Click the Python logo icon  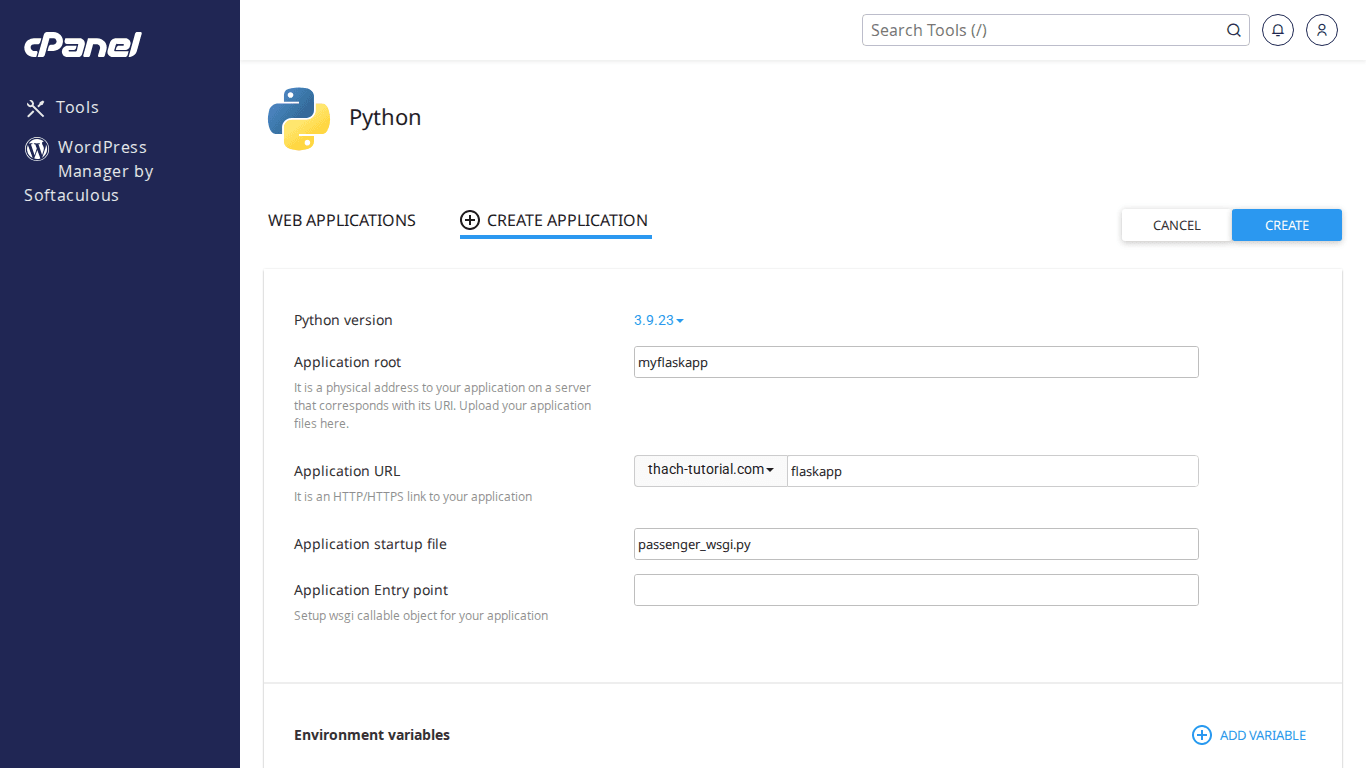(x=298, y=118)
